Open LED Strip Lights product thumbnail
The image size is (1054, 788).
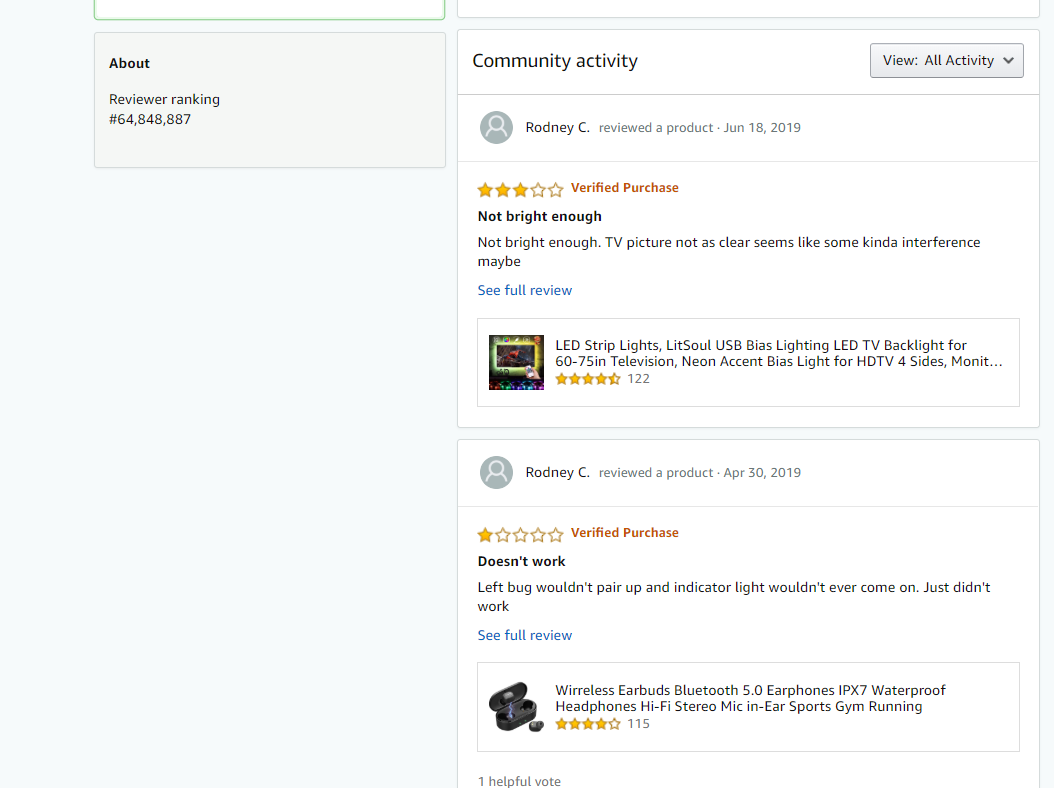tap(516, 362)
